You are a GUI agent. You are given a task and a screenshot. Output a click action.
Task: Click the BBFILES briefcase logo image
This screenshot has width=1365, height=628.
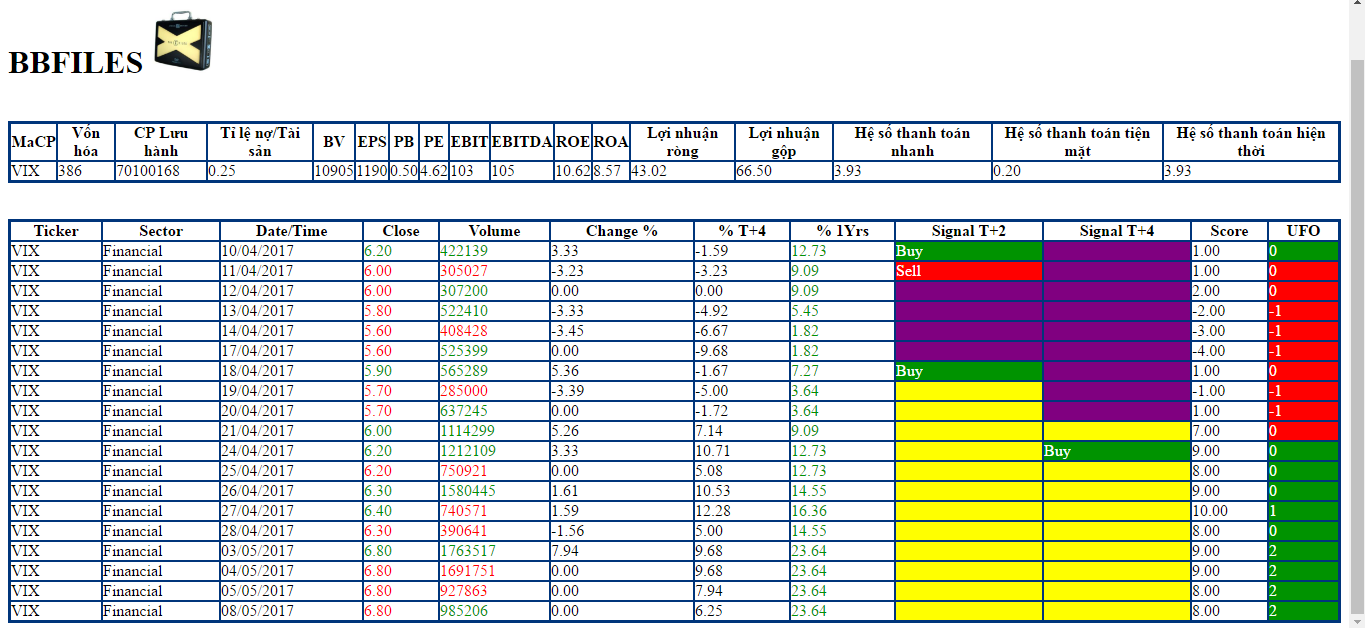(x=183, y=41)
